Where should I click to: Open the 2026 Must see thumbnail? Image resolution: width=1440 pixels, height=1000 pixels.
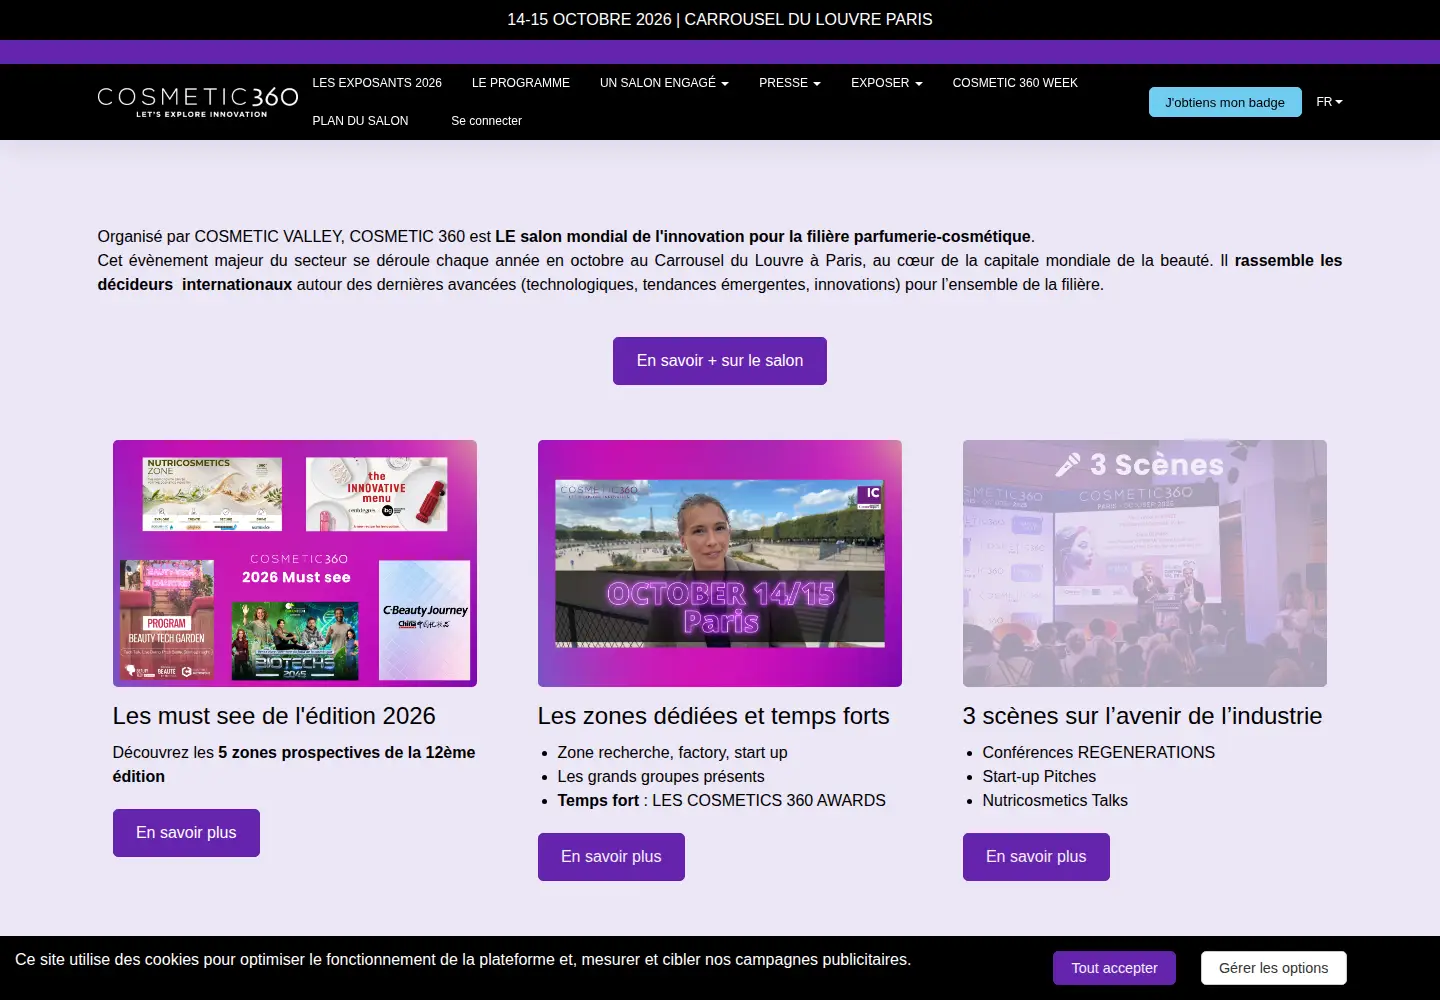coord(295,563)
